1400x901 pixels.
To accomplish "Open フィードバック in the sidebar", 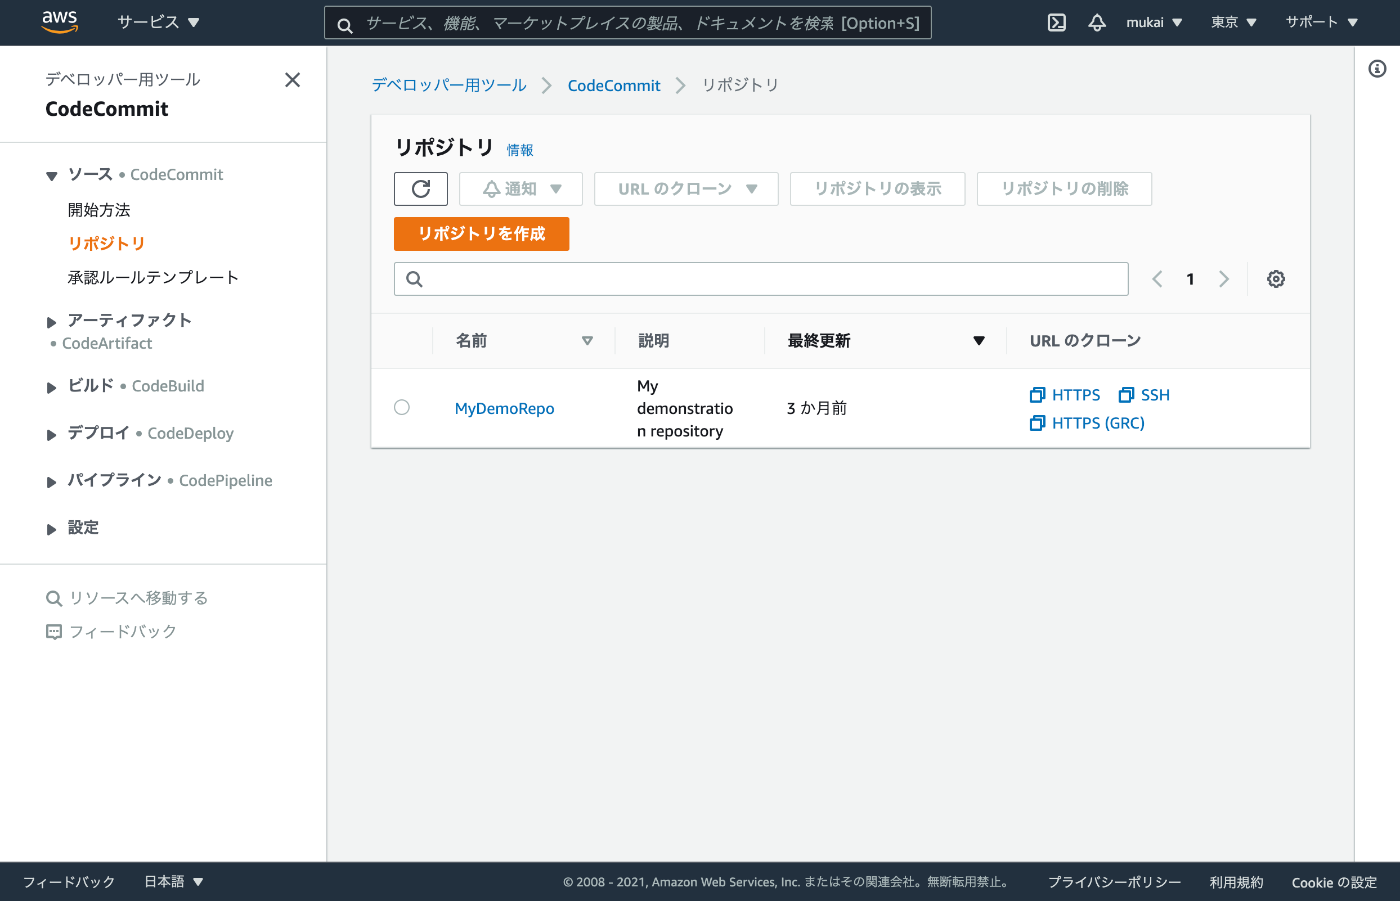I will pyautogui.click(x=111, y=632).
